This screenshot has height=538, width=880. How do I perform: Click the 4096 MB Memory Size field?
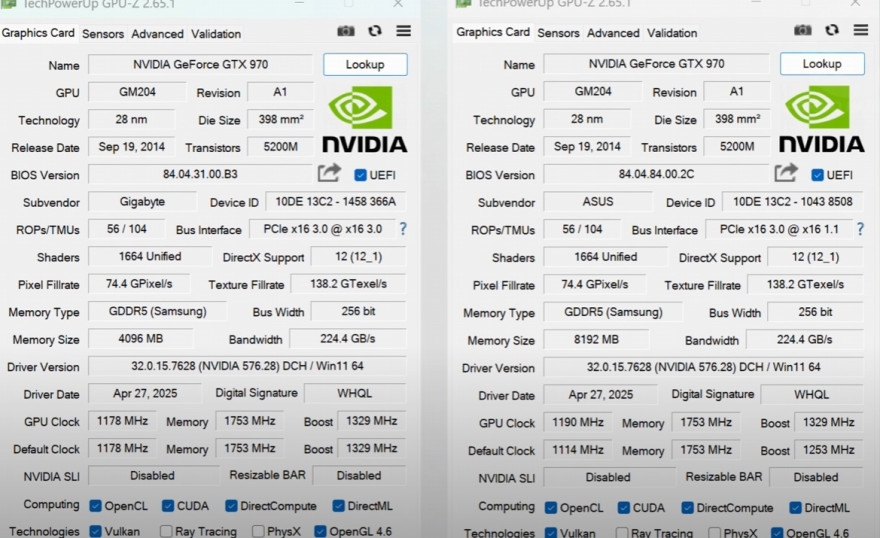click(x=141, y=339)
